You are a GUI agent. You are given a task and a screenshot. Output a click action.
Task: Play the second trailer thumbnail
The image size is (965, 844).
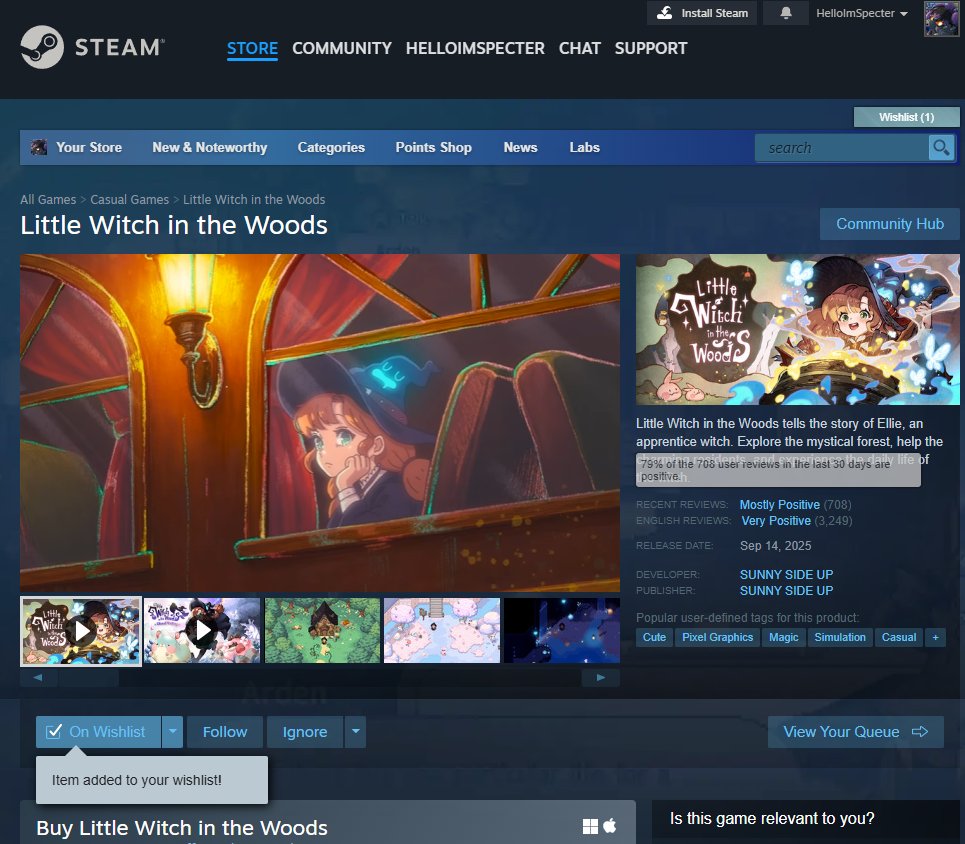(202, 631)
